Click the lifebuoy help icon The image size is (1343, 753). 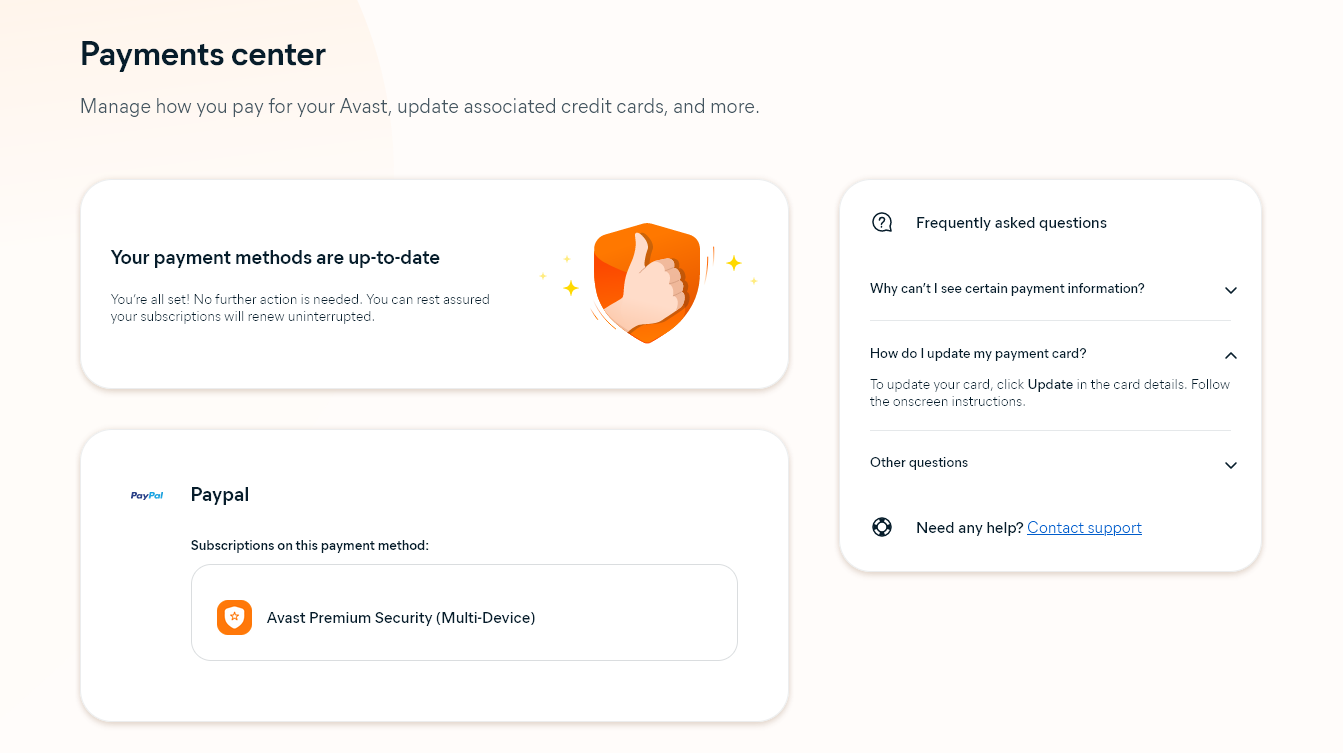(x=882, y=527)
